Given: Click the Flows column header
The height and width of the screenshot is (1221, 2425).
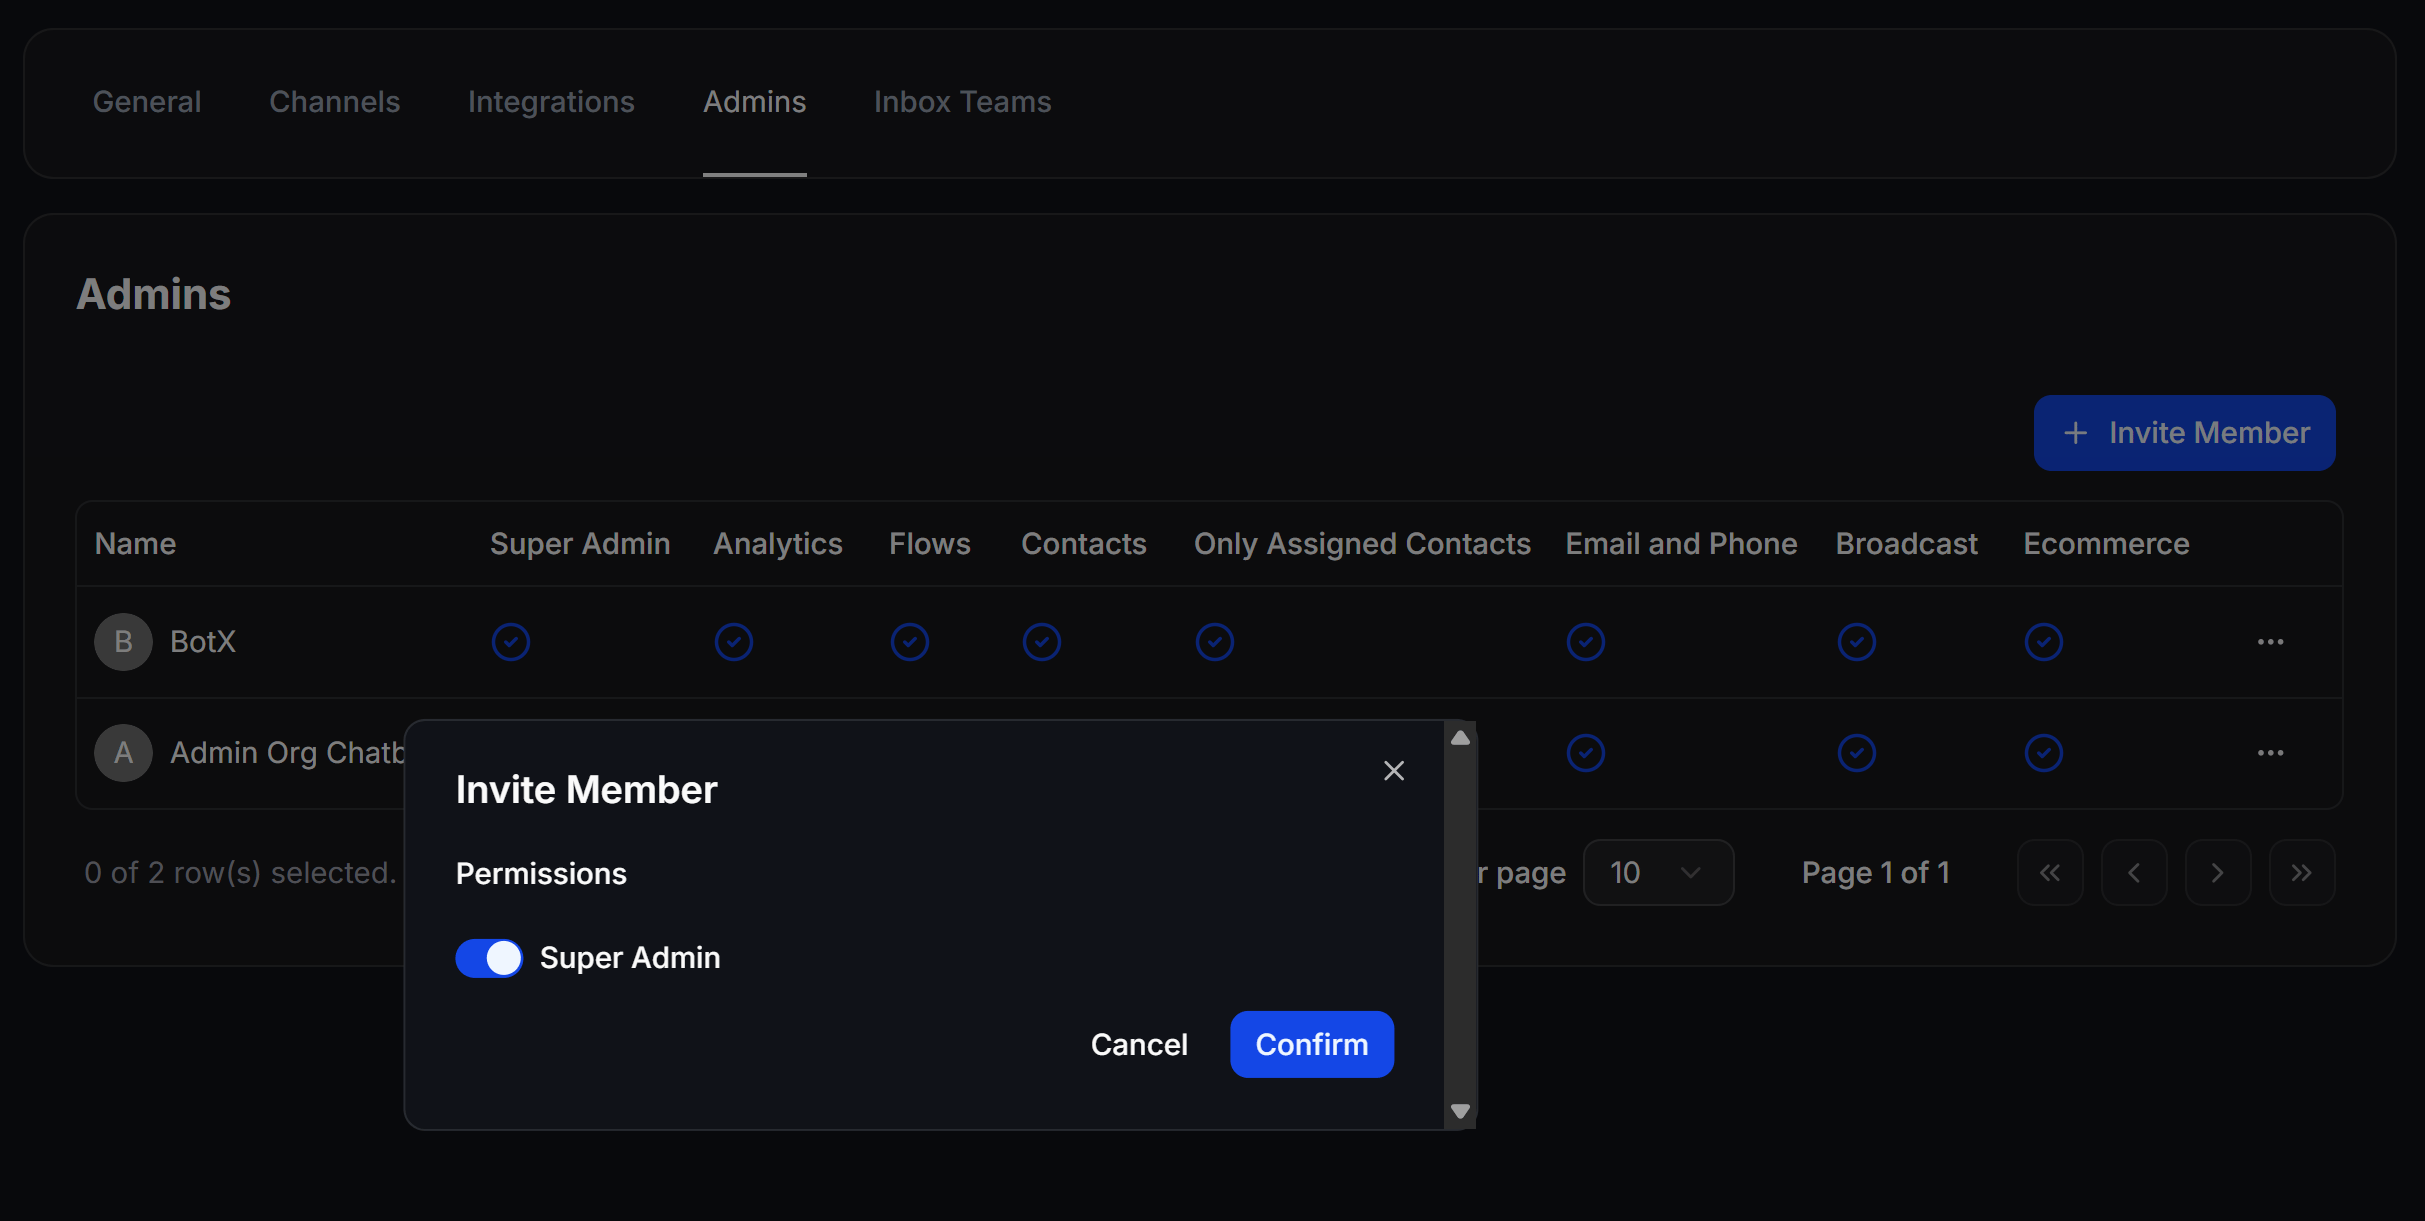Looking at the screenshot, I should click(x=929, y=544).
